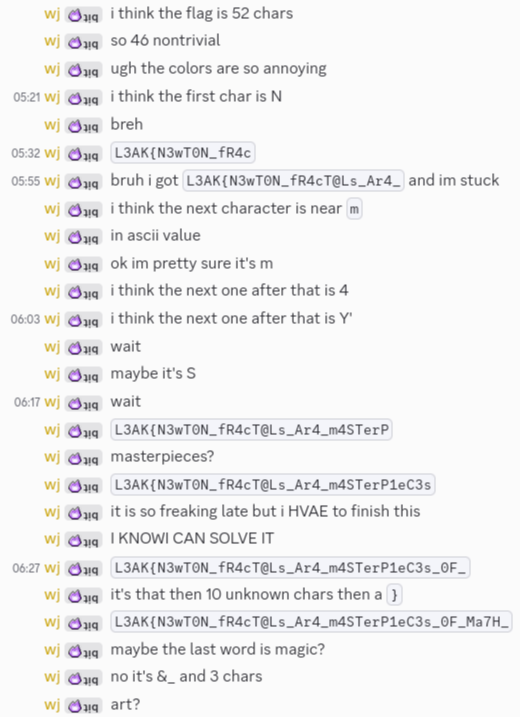Image resolution: width=520 pixels, height=717 pixels.
Task: Click the badge on the 'first char is N' row
Action: (x=83, y=97)
